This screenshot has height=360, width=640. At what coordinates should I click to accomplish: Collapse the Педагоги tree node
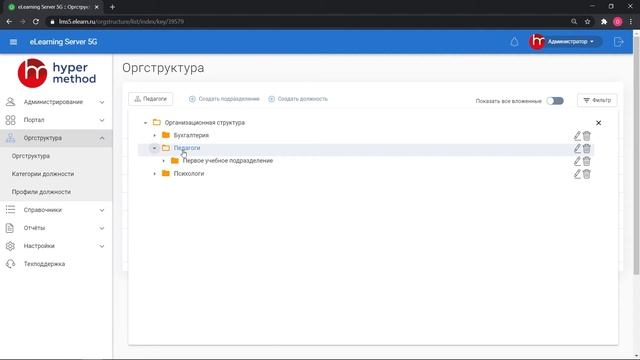click(154, 148)
